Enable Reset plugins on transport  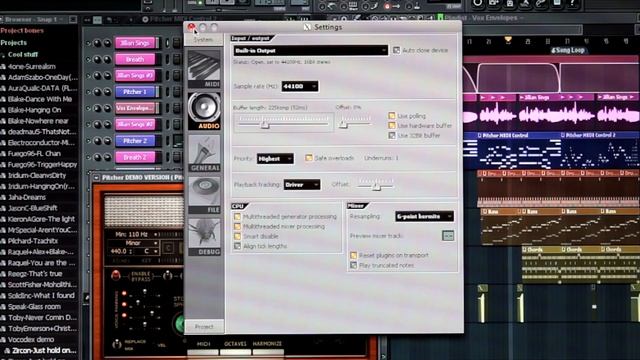[x=353, y=255]
